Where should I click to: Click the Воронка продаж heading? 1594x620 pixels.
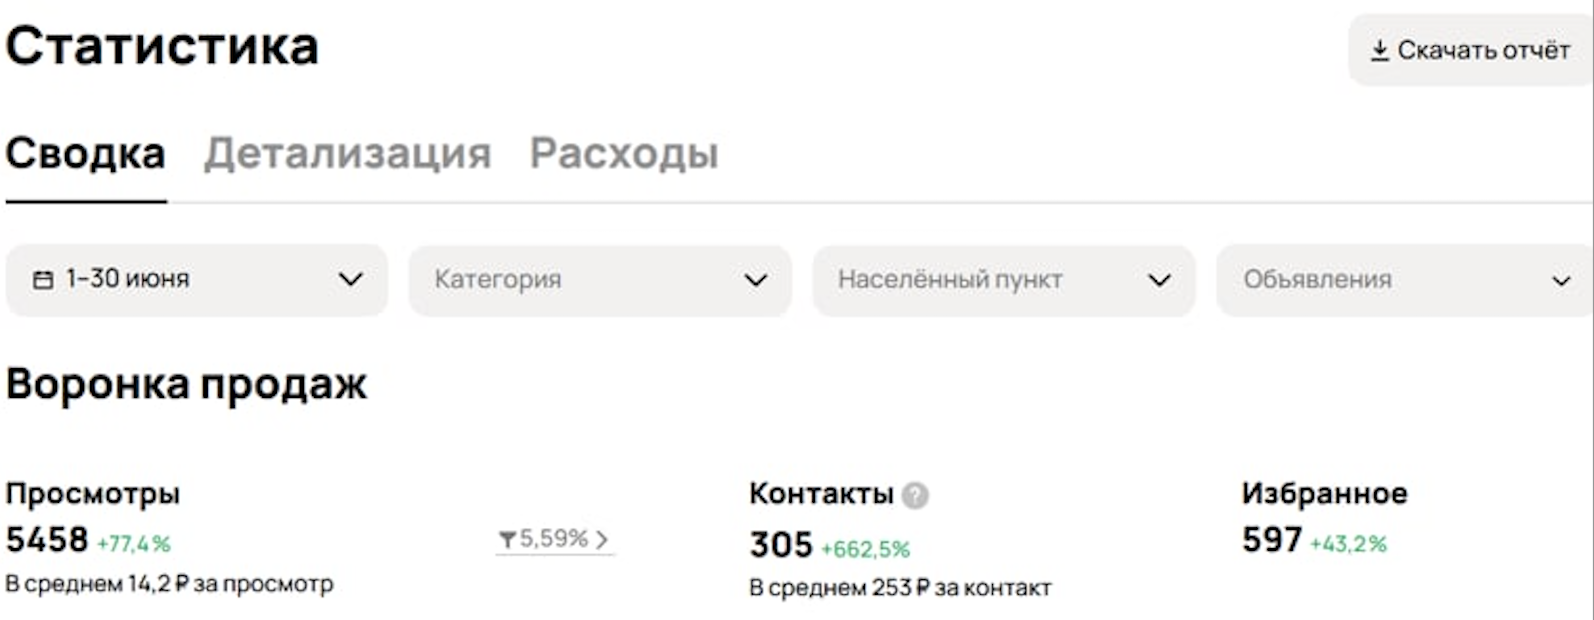187,385
